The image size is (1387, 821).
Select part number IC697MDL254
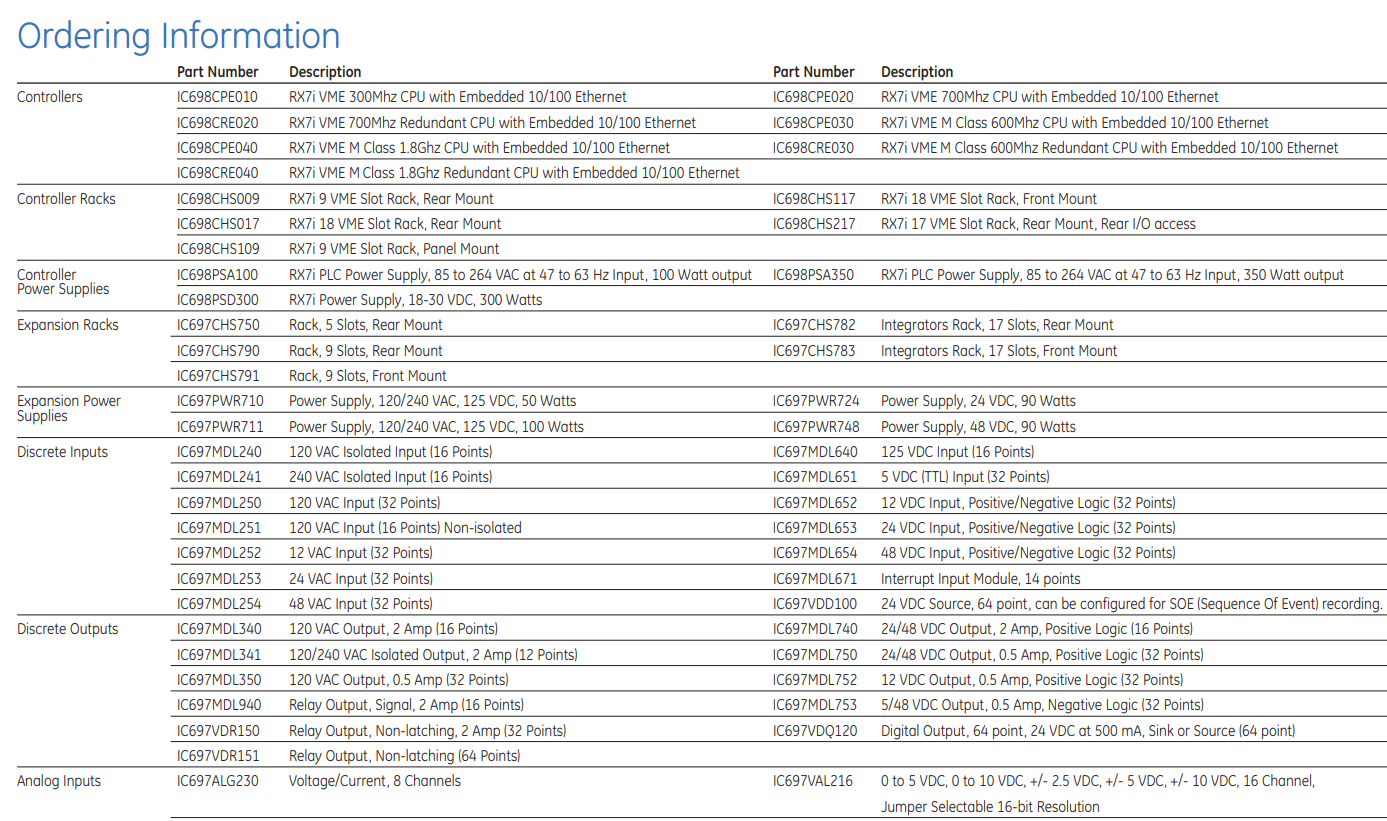click(x=219, y=604)
